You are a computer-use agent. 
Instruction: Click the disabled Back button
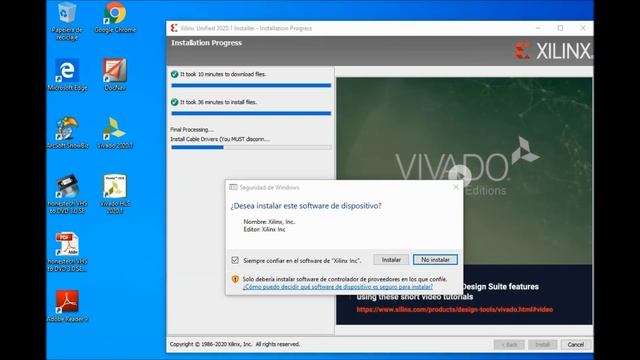point(509,344)
